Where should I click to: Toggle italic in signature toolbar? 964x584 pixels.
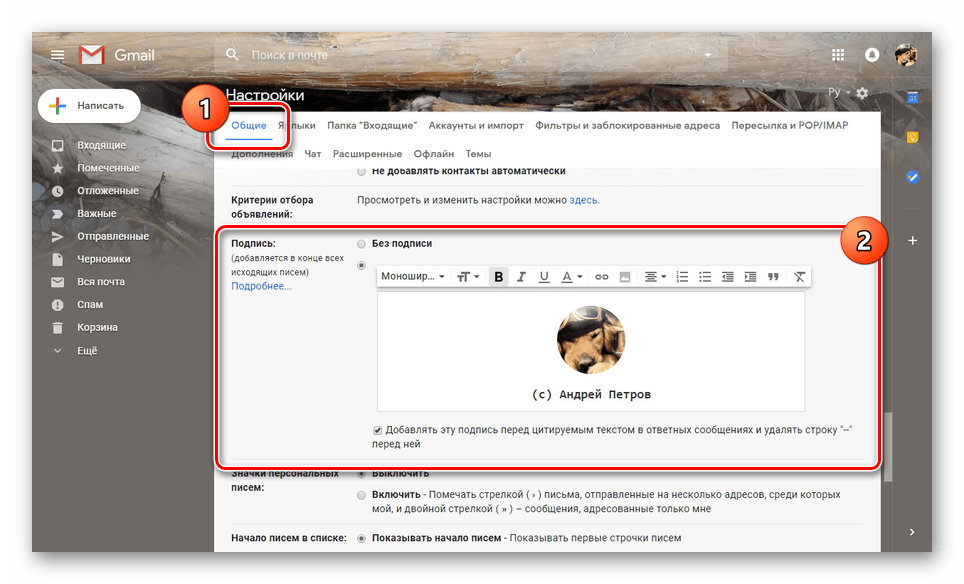tap(521, 277)
